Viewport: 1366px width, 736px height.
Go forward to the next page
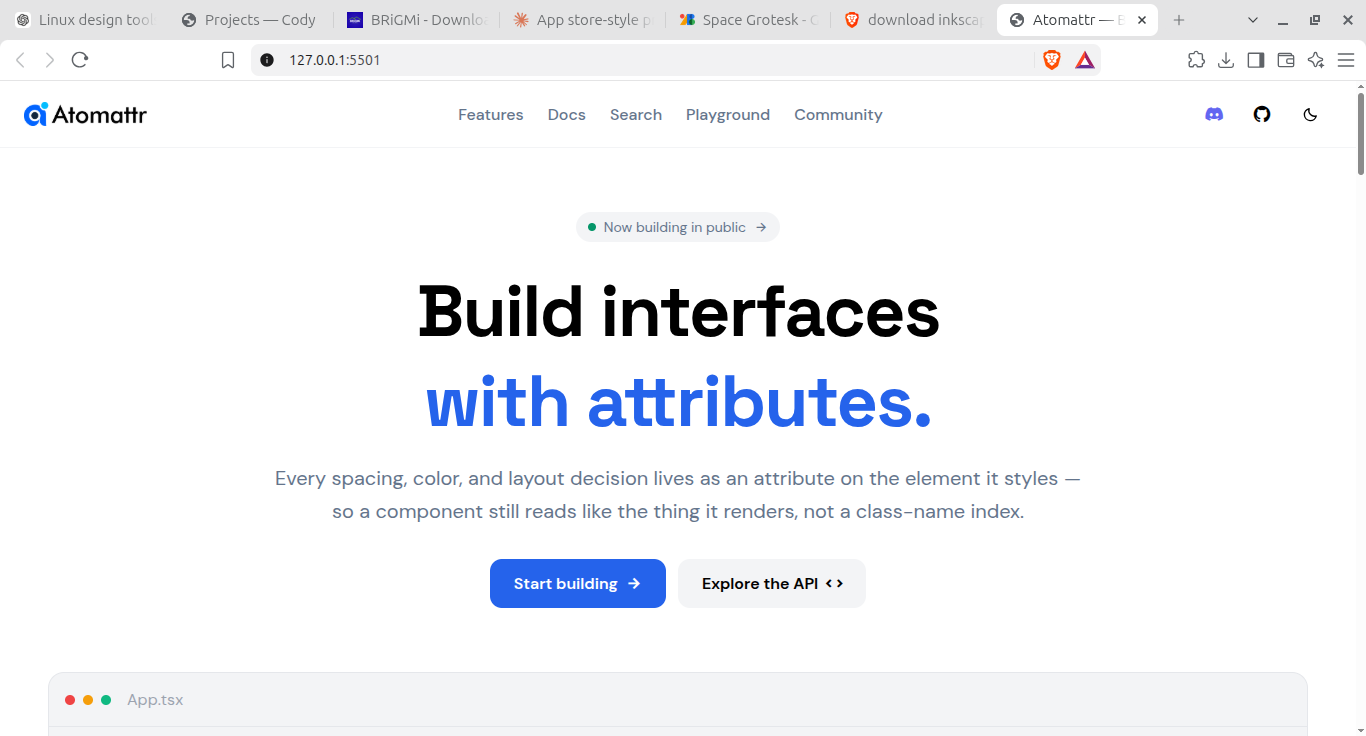pos(50,60)
